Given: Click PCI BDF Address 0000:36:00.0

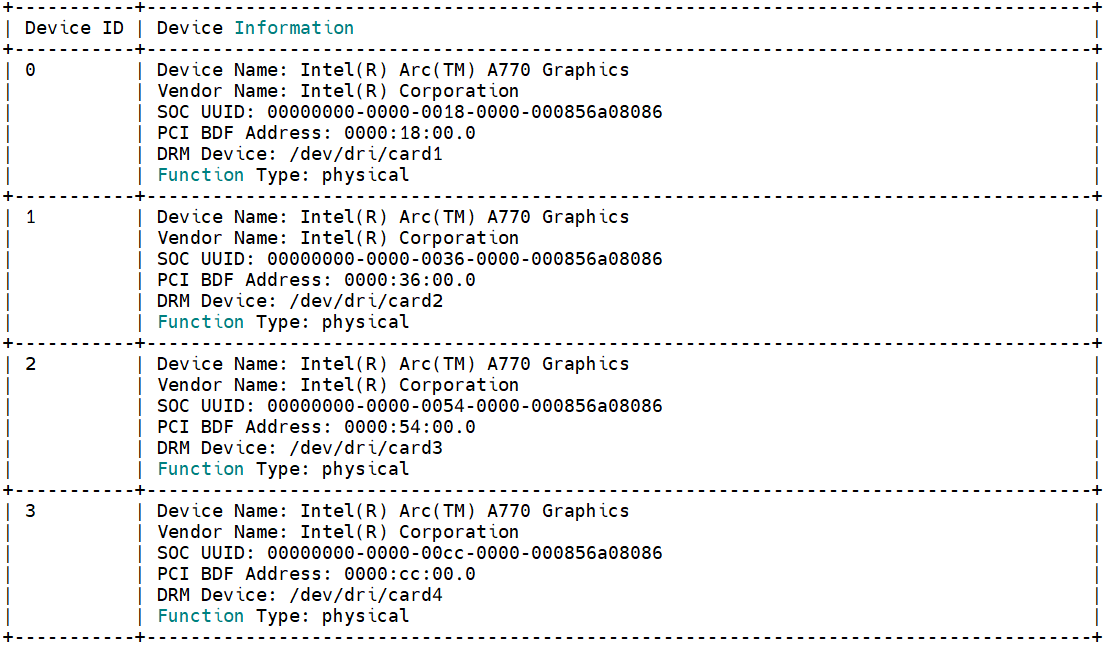Looking at the screenshot, I should point(409,280).
